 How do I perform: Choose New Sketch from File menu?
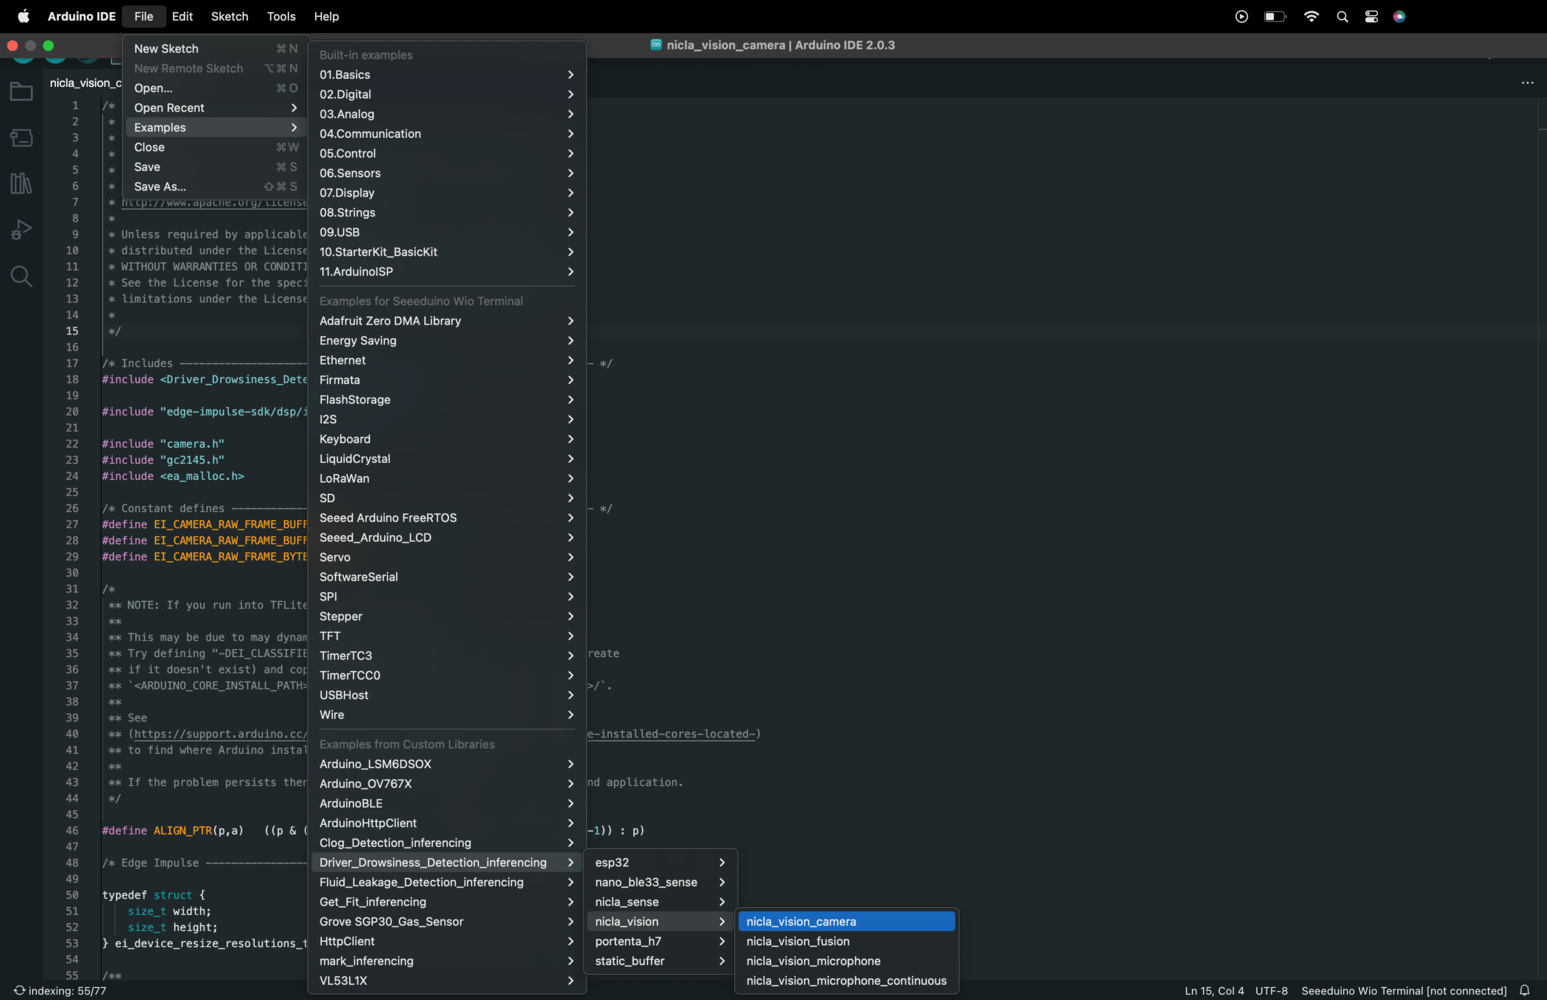click(x=215, y=49)
